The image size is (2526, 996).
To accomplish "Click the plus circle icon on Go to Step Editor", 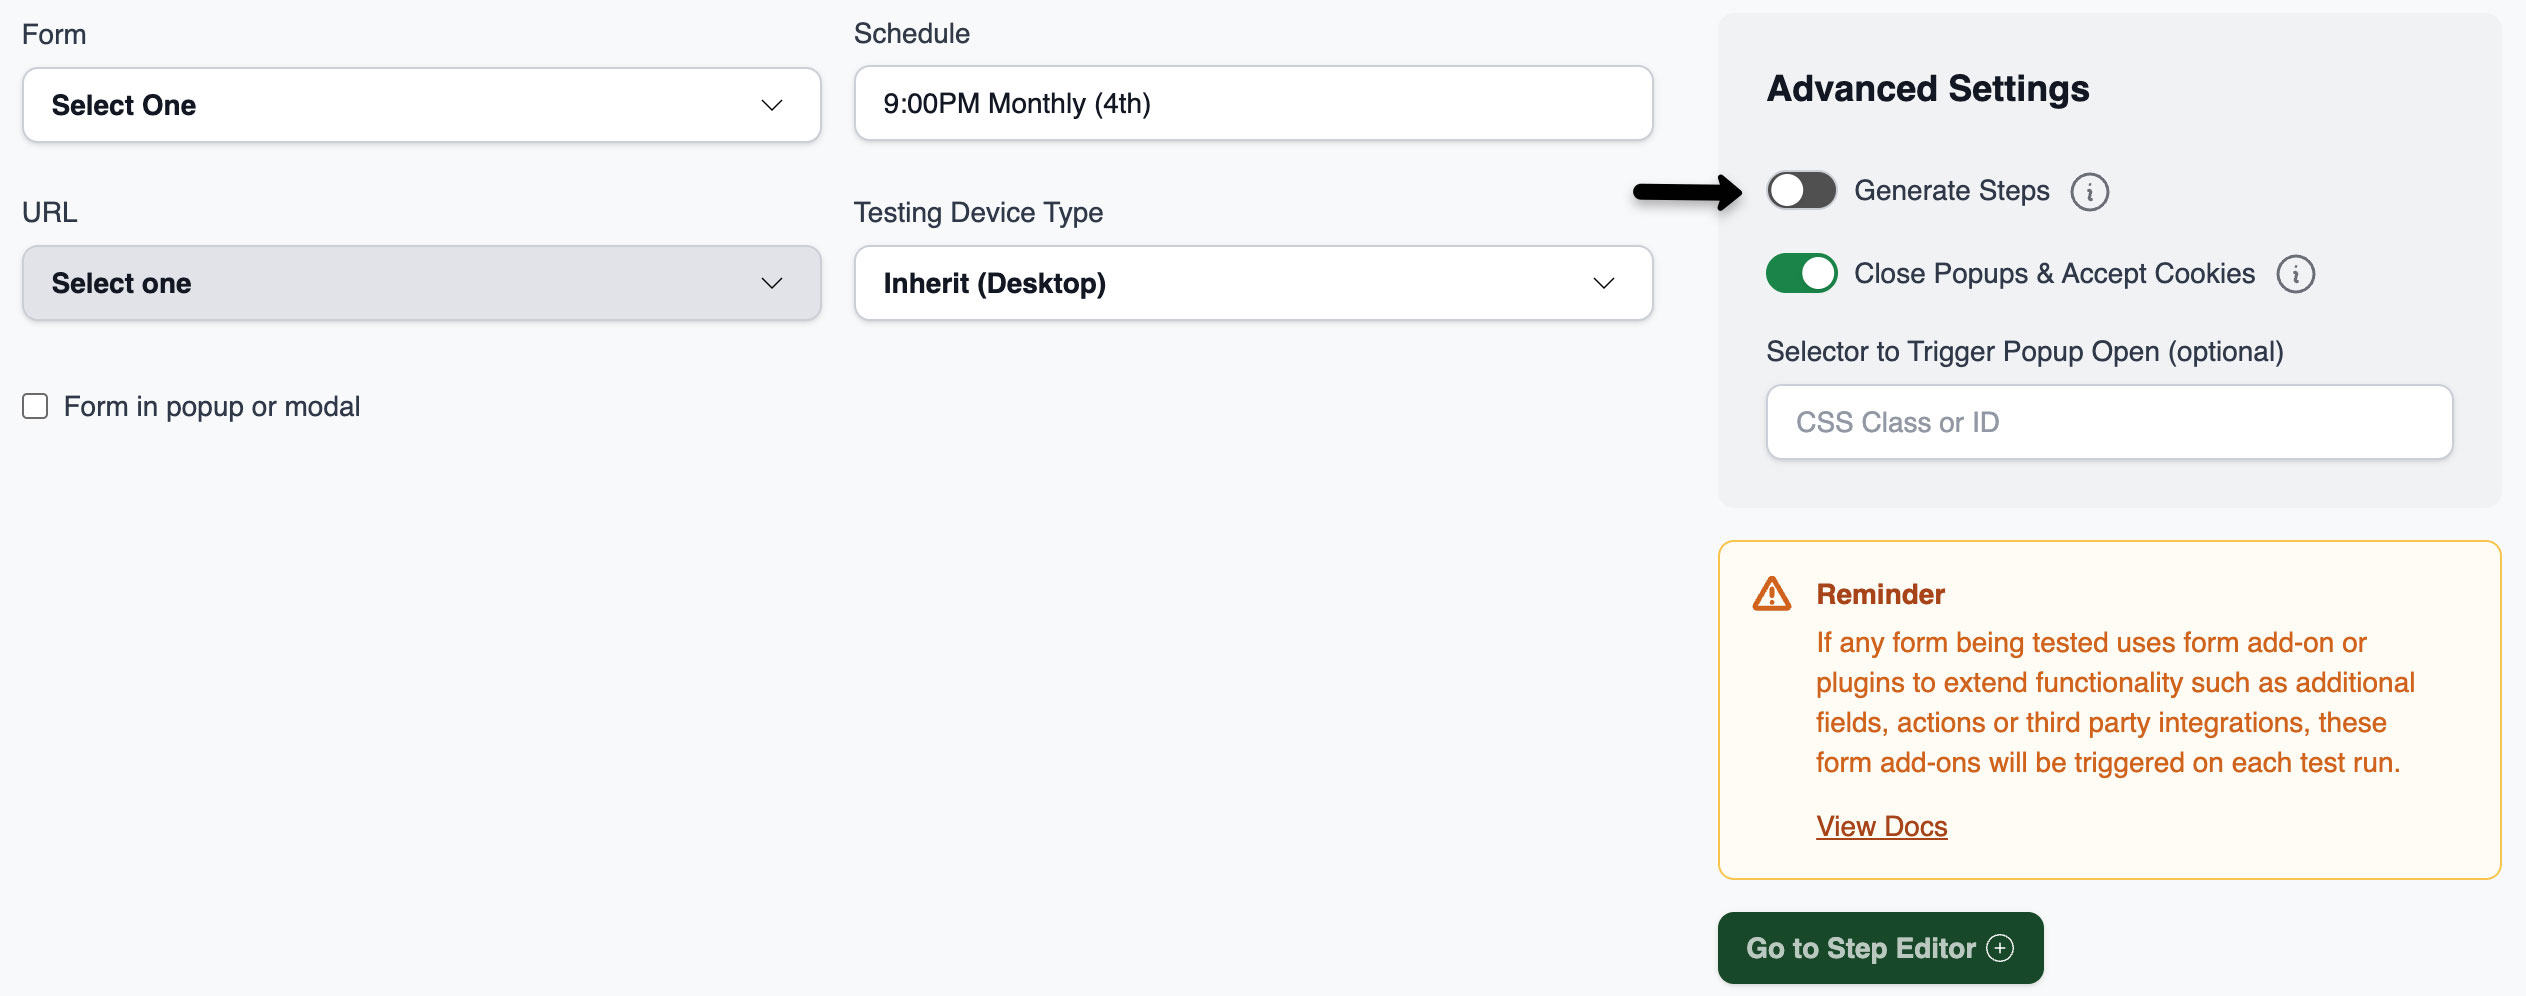I will (2000, 948).
